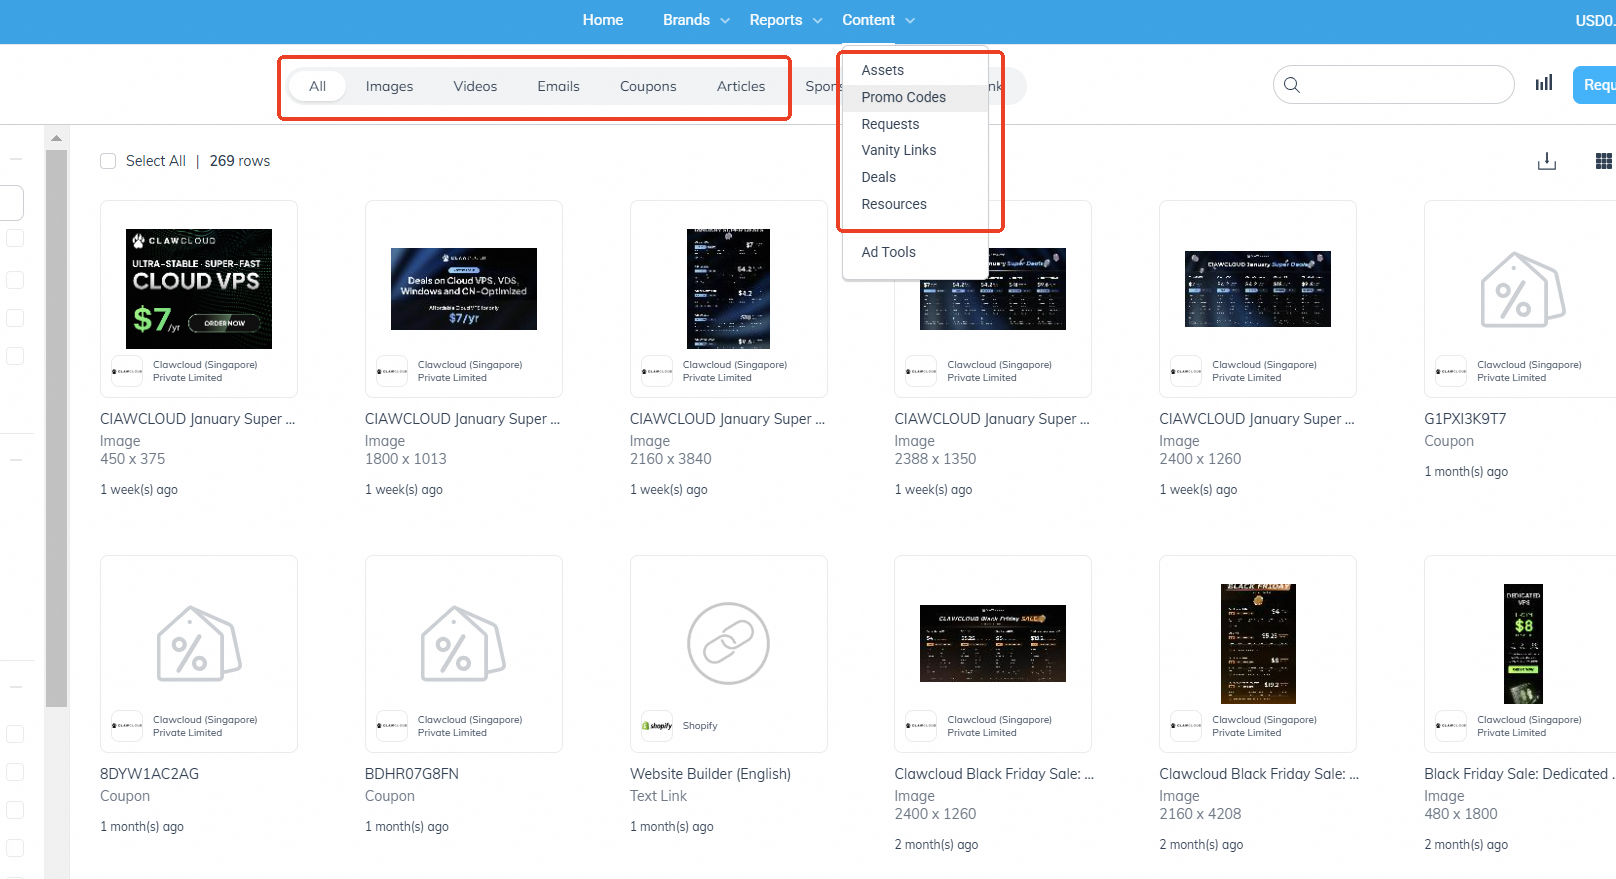Collapse the Content dropdown menu
Screen dimensions: 1616x879
coord(878,20)
